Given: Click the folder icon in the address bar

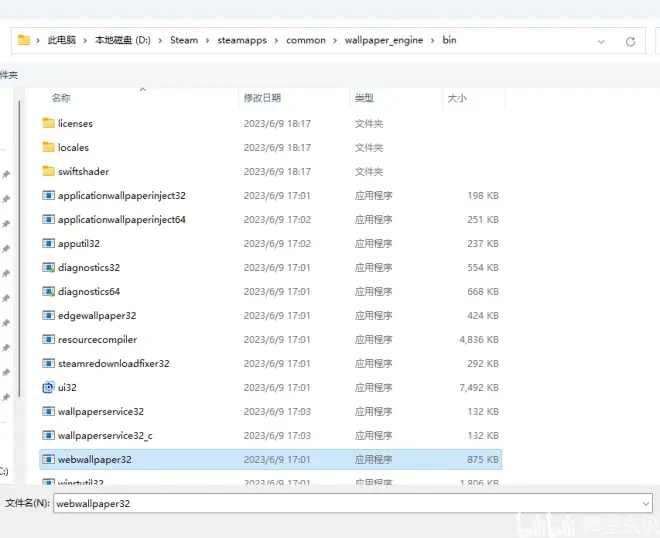Looking at the screenshot, I should 24,40.
